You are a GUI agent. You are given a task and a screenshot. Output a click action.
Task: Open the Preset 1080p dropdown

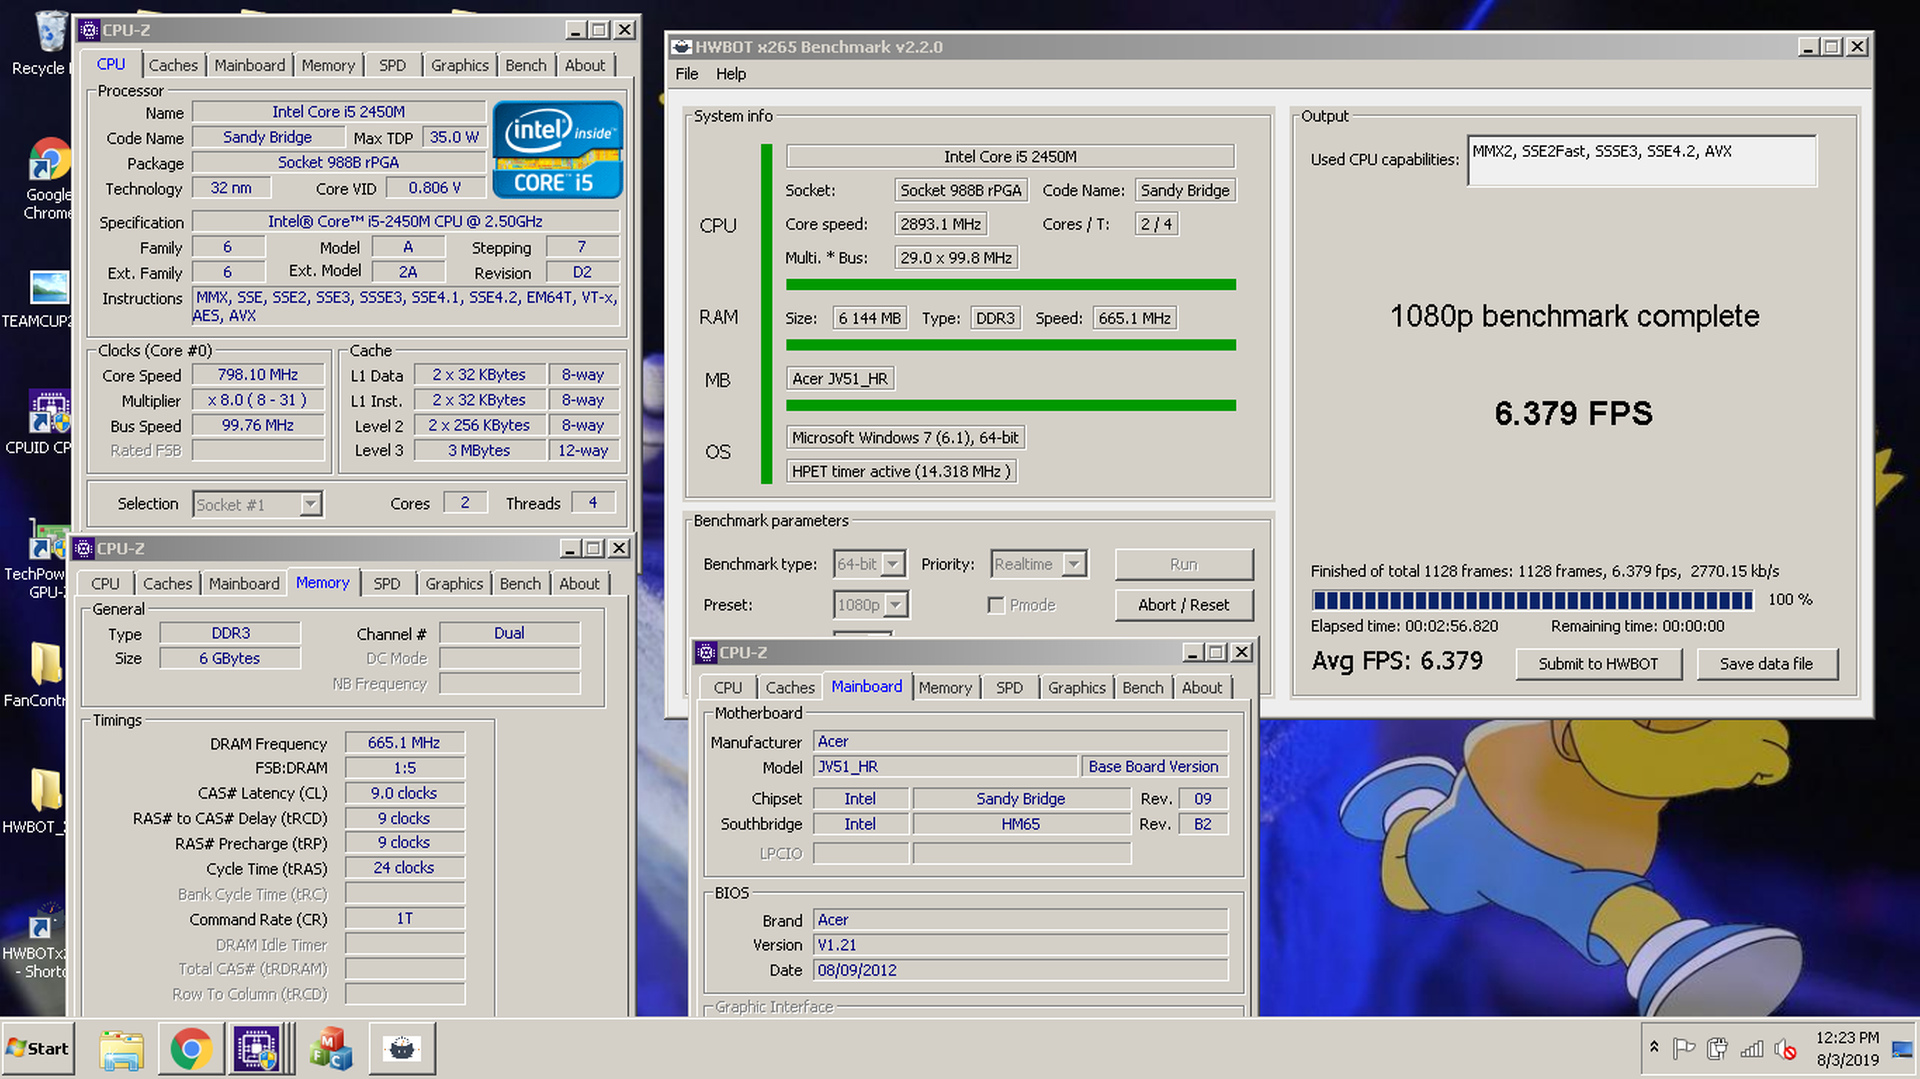point(871,605)
